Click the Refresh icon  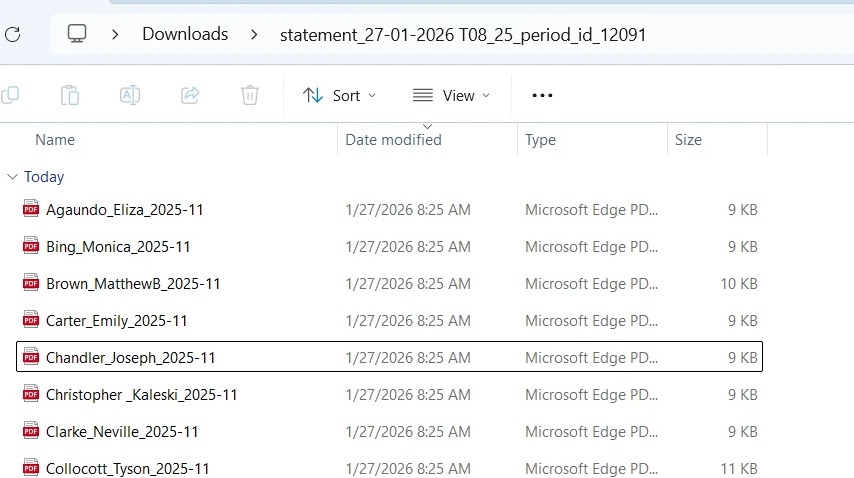pos(12,34)
